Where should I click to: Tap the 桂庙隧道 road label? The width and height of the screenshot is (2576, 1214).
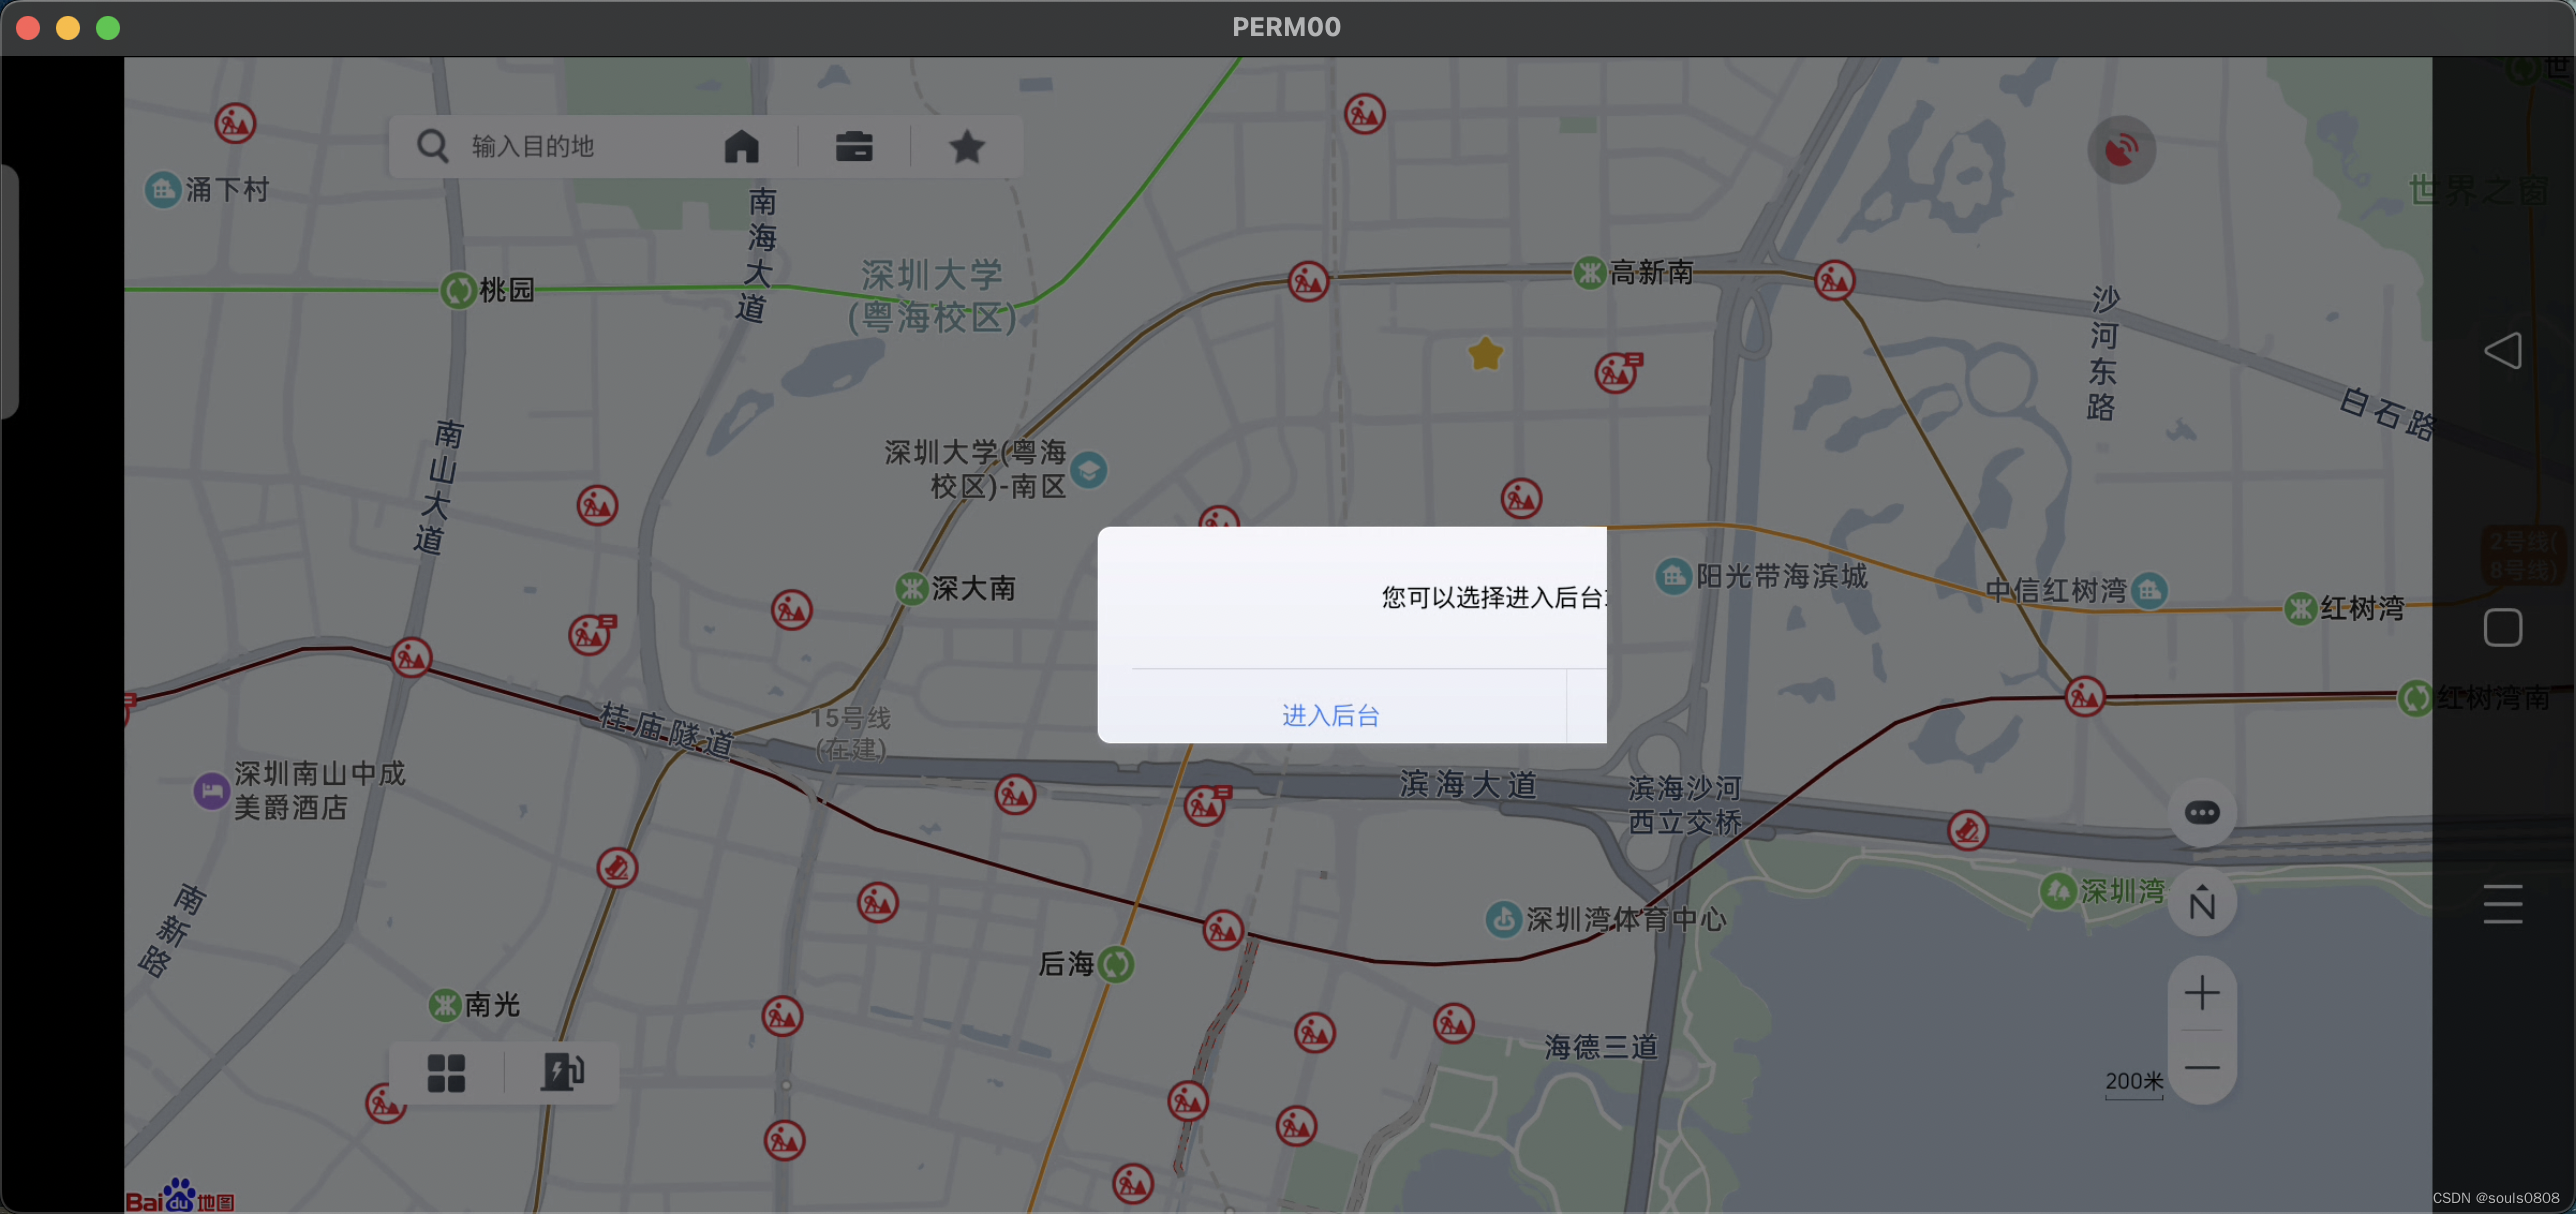(666, 729)
